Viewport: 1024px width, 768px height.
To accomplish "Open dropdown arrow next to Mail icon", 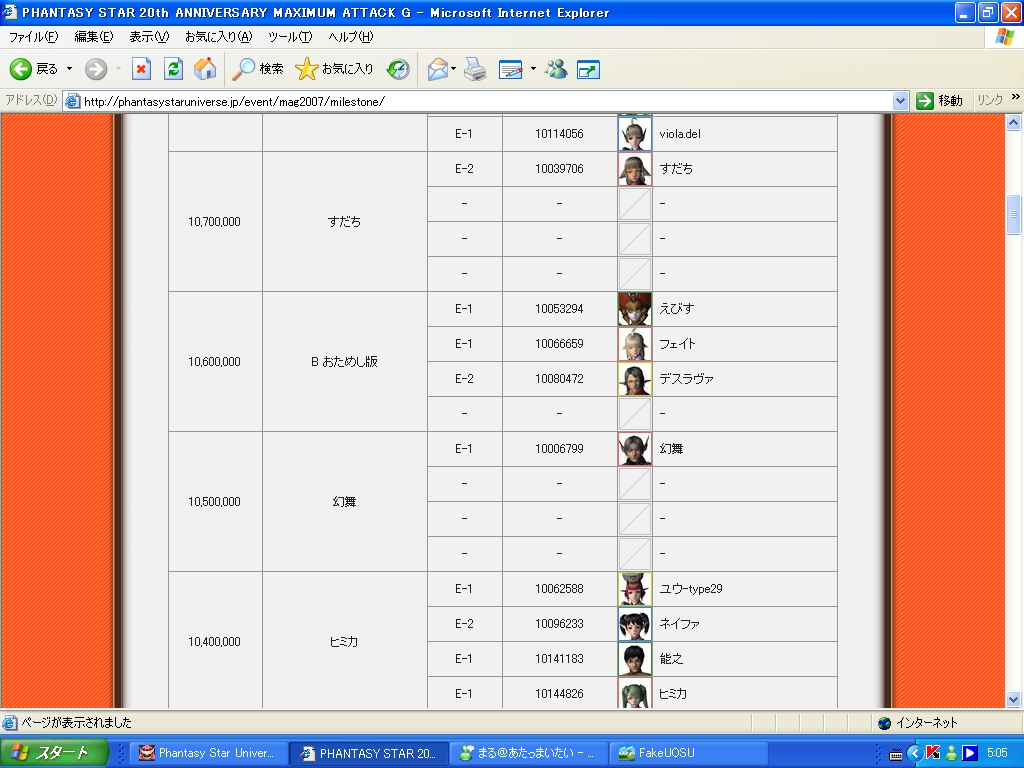I will tap(454, 69).
